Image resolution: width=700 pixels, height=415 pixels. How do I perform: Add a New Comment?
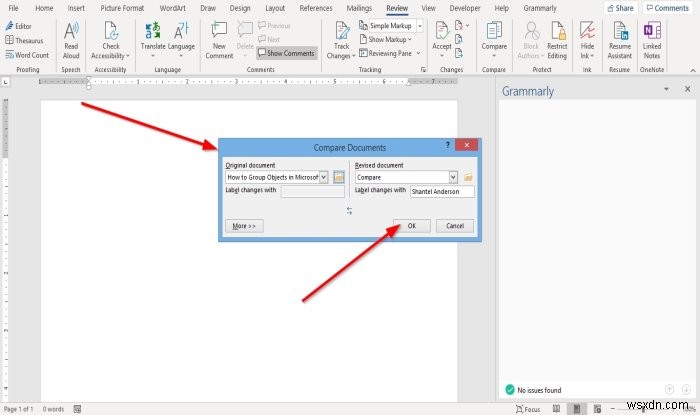pos(219,41)
